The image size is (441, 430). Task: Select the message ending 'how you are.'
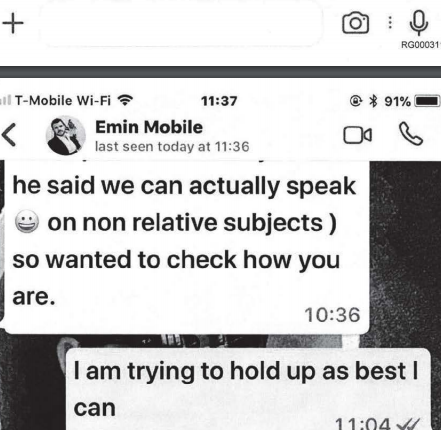coord(187,247)
